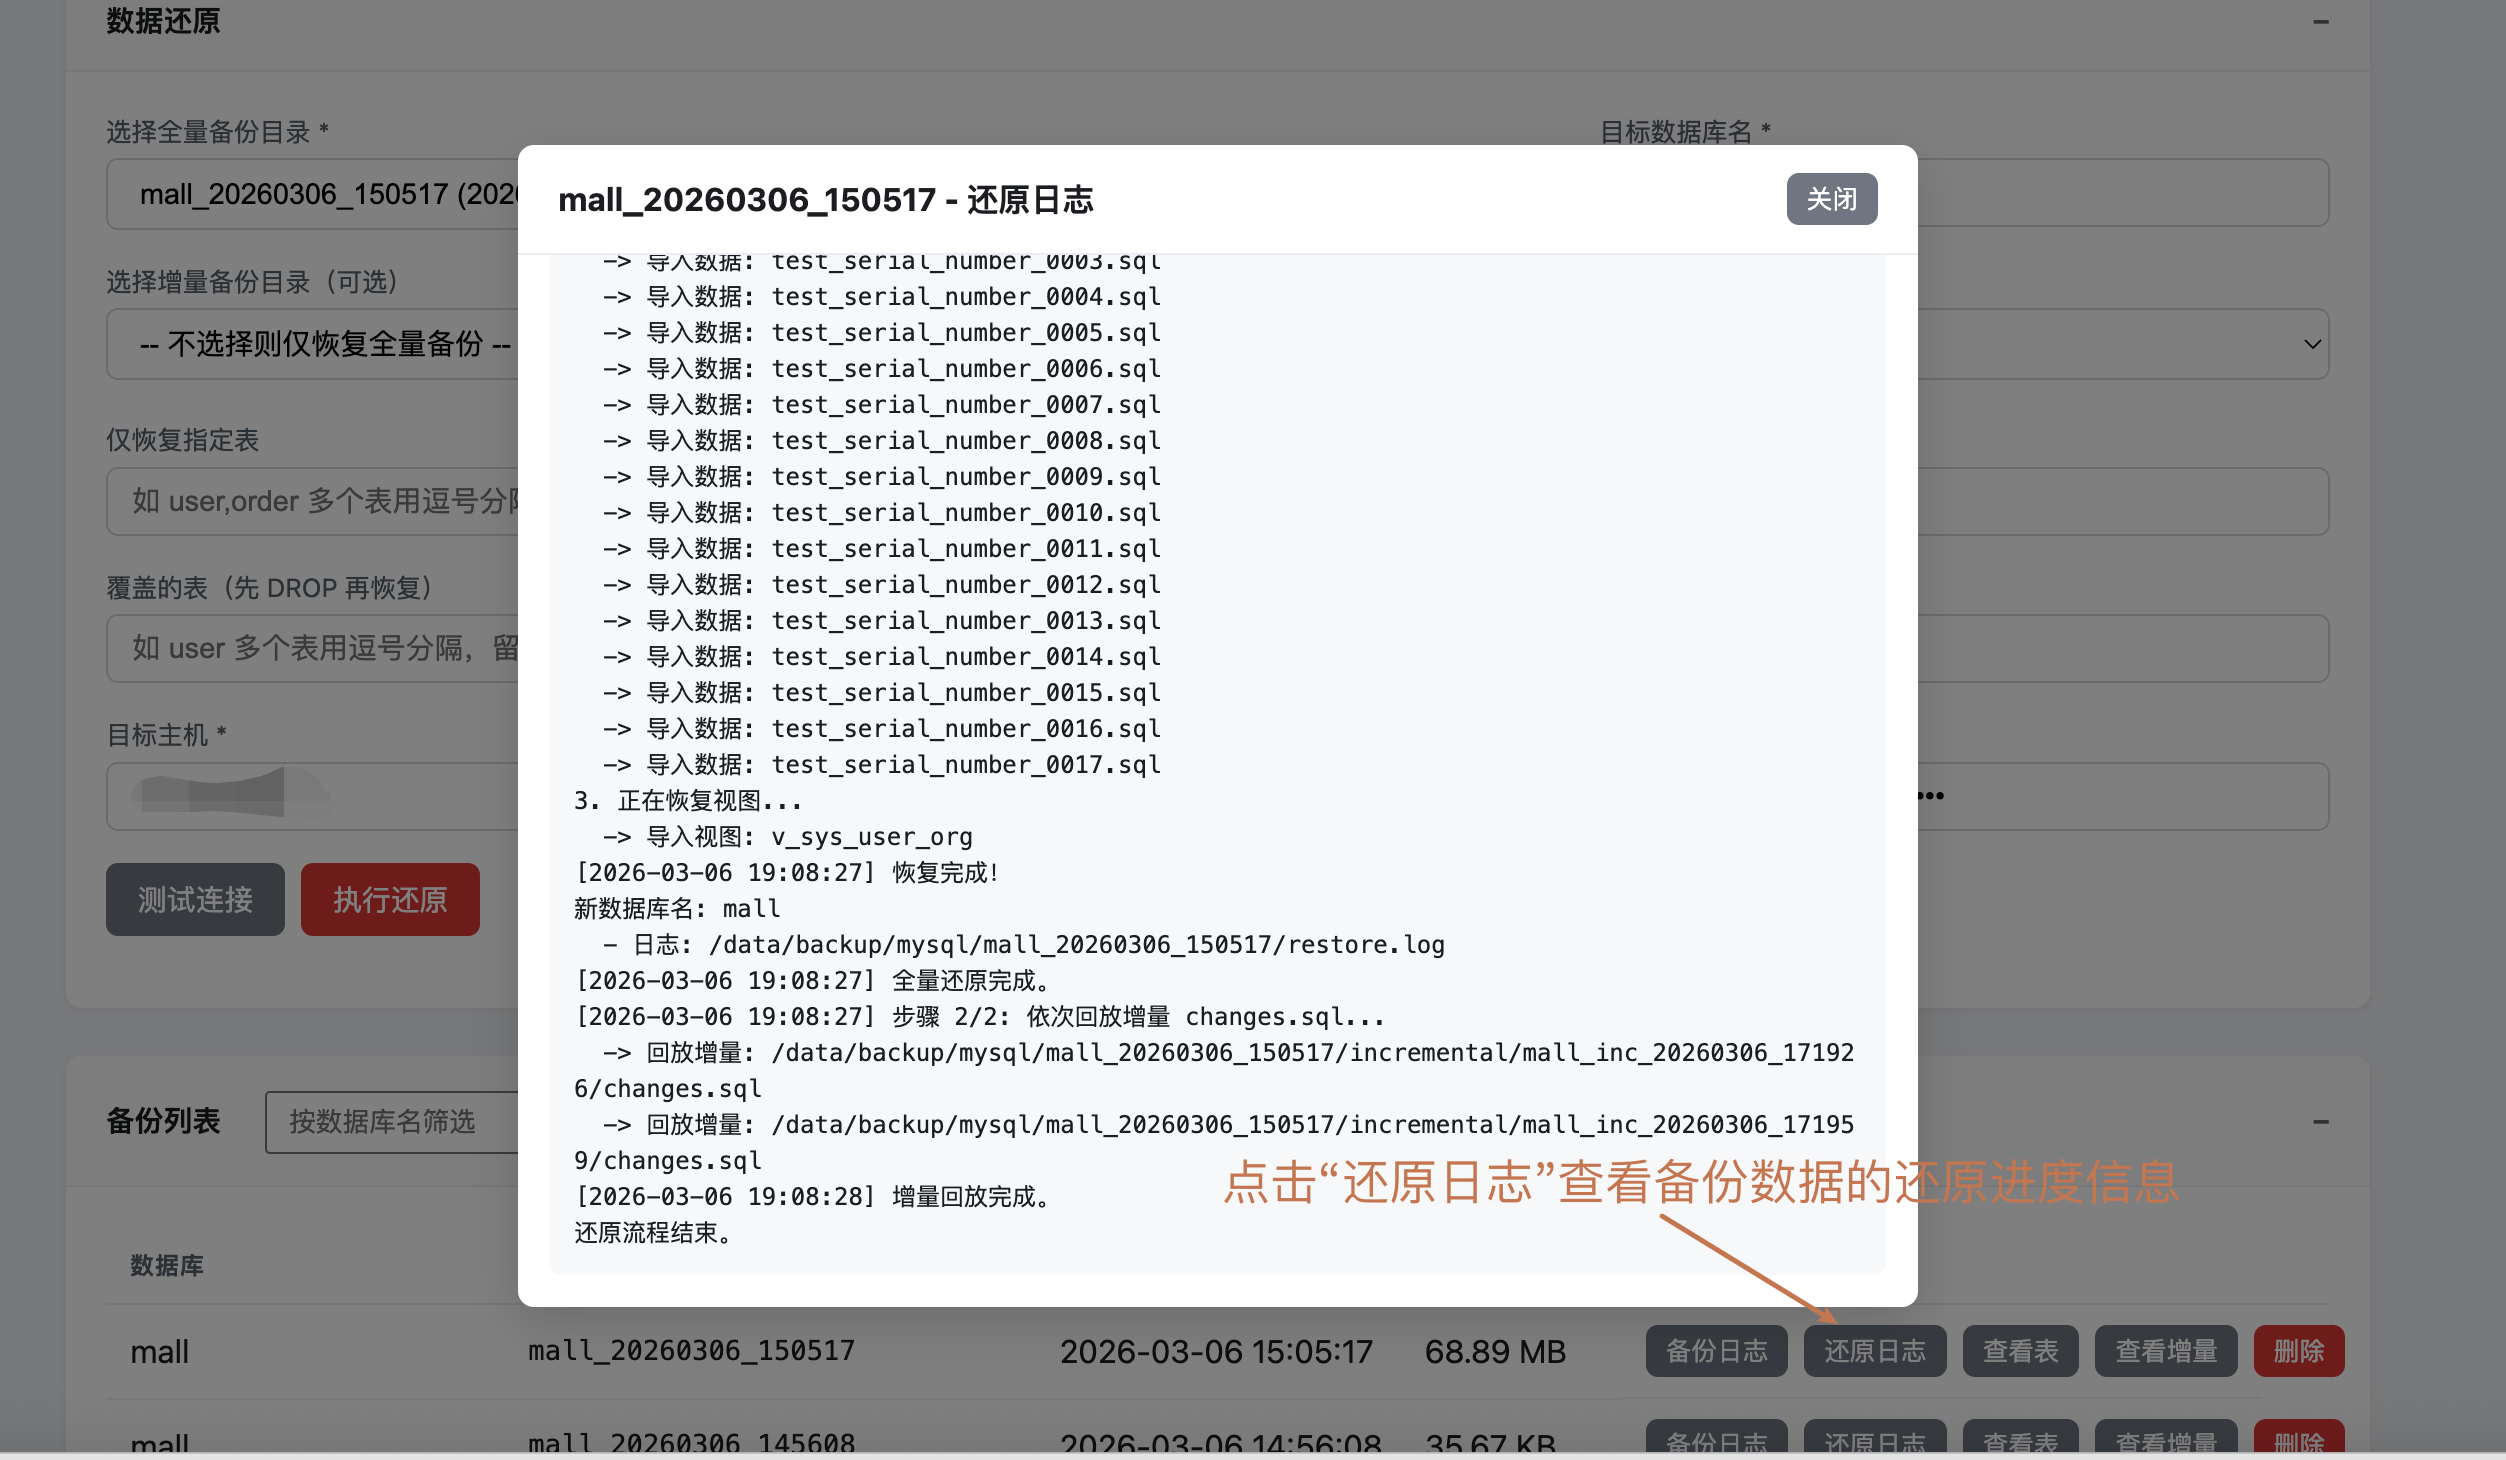Click 查看表 on mall_20260306_150517 backup
This screenshot has height=1460, width=2506.
pyautogui.click(x=2020, y=1351)
